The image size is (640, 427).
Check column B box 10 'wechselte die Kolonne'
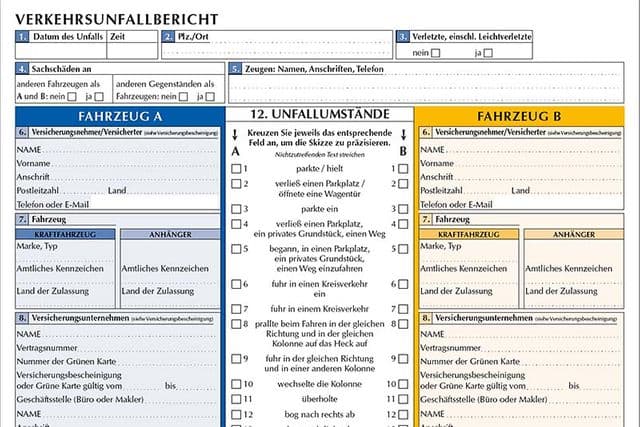pyautogui.click(x=403, y=384)
